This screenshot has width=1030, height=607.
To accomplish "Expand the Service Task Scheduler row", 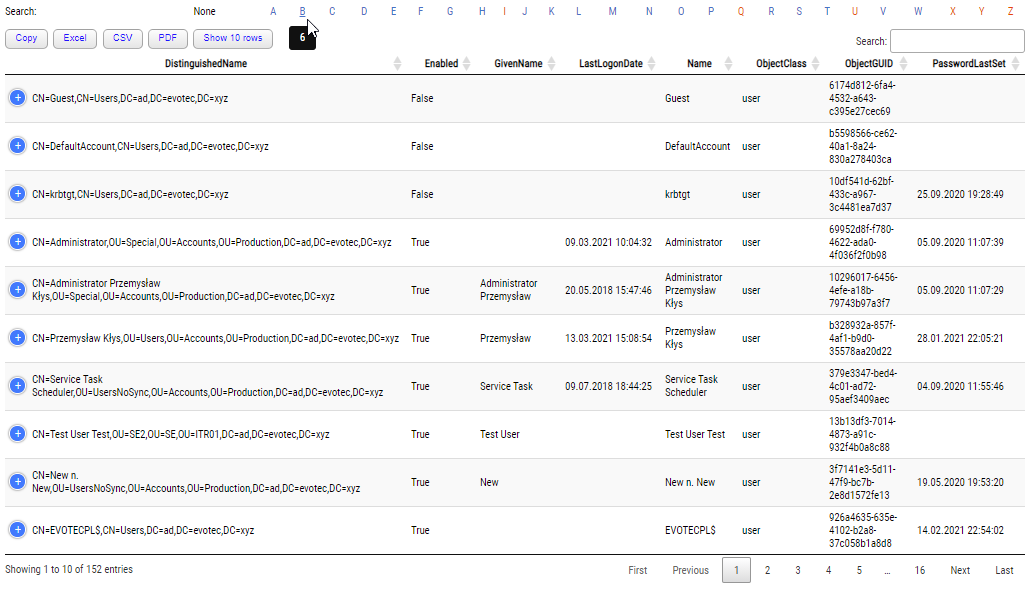I will click(x=17, y=386).
